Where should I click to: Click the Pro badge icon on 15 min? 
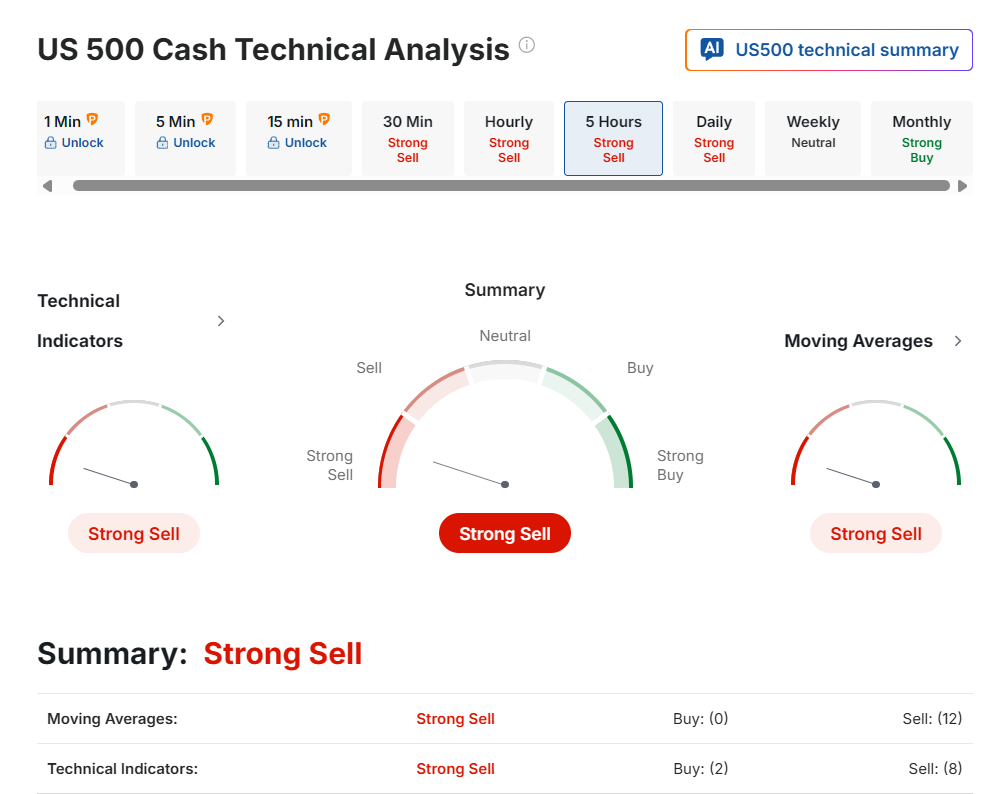click(324, 120)
